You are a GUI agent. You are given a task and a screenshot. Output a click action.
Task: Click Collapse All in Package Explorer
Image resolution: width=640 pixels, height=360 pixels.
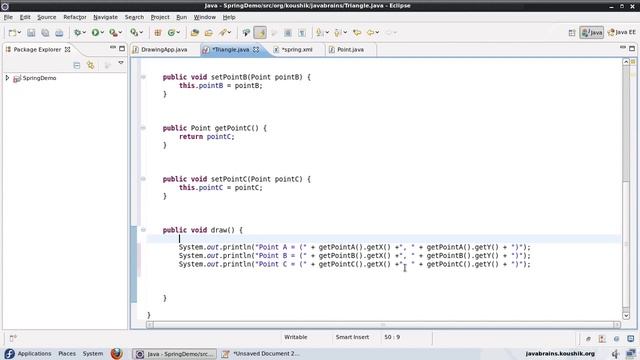[77, 65]
